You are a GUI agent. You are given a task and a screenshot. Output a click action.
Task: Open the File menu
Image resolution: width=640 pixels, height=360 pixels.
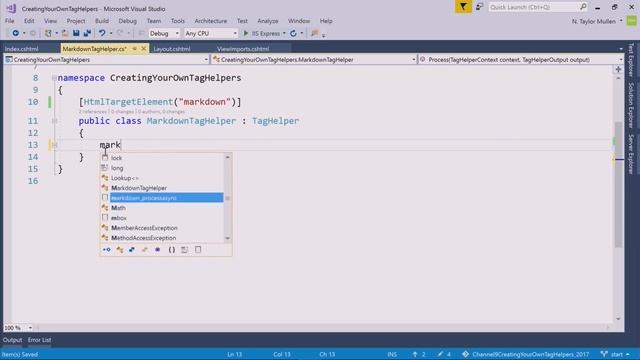click(10, 21)
